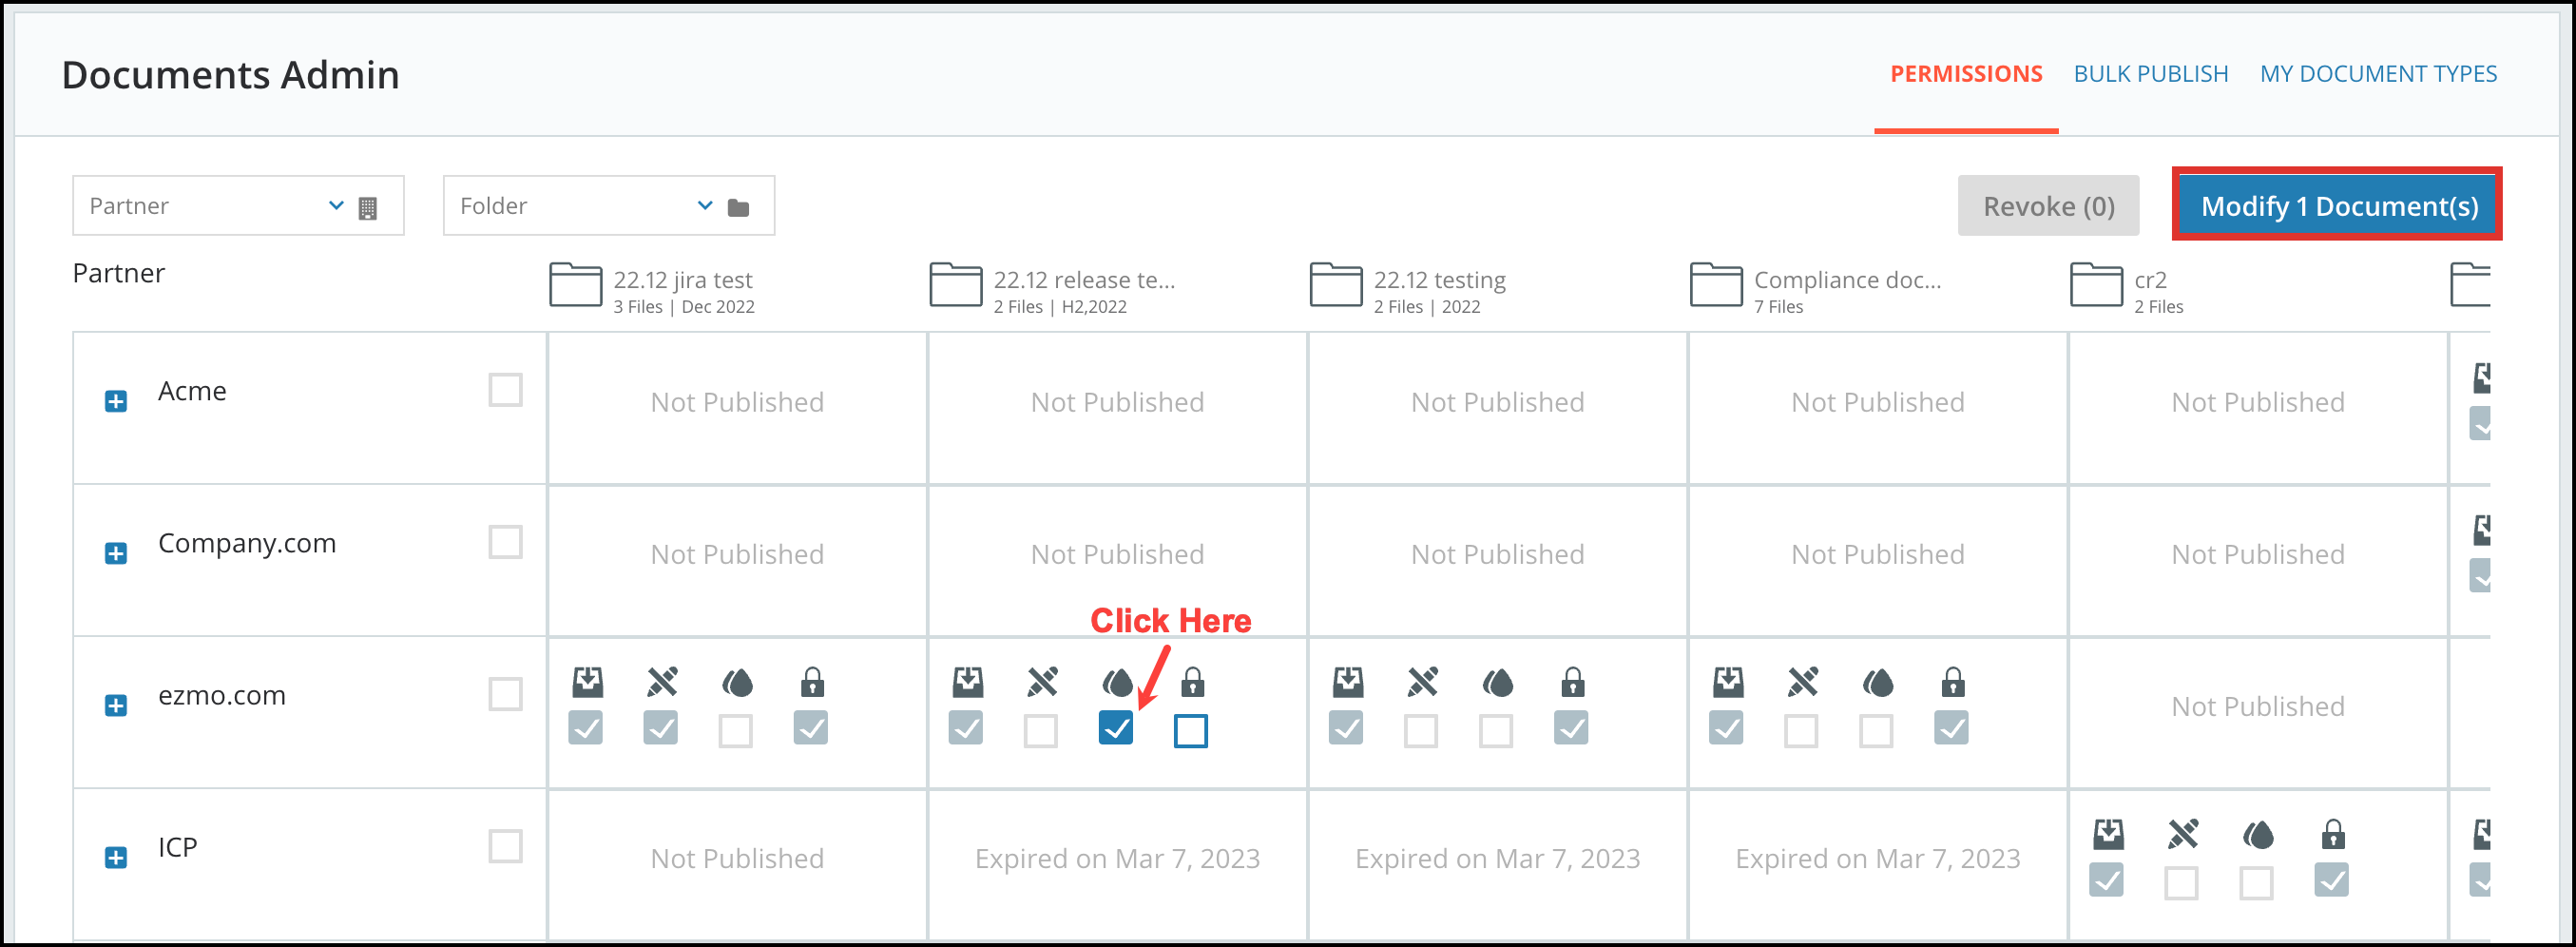The image size is (2576, 947).
Task: Click the 22.12 jira test folder icon
Action: 575,285
